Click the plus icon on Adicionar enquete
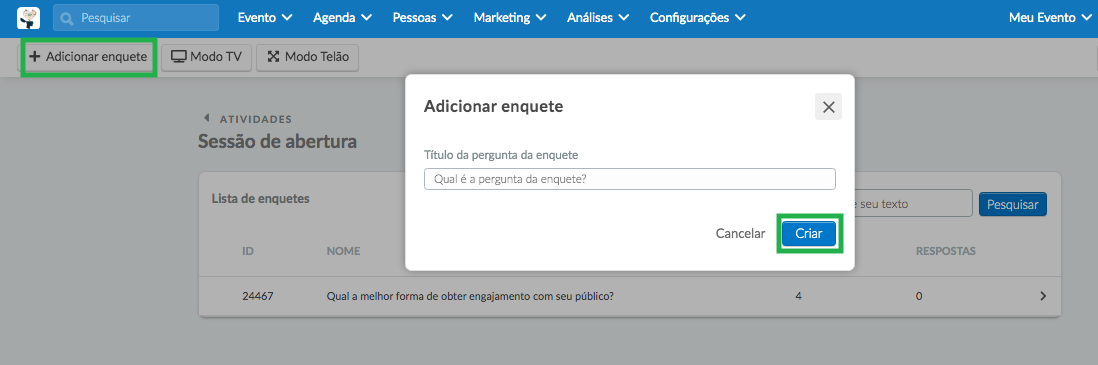Screen dimensions: 1098x365 tap(34, 57)
